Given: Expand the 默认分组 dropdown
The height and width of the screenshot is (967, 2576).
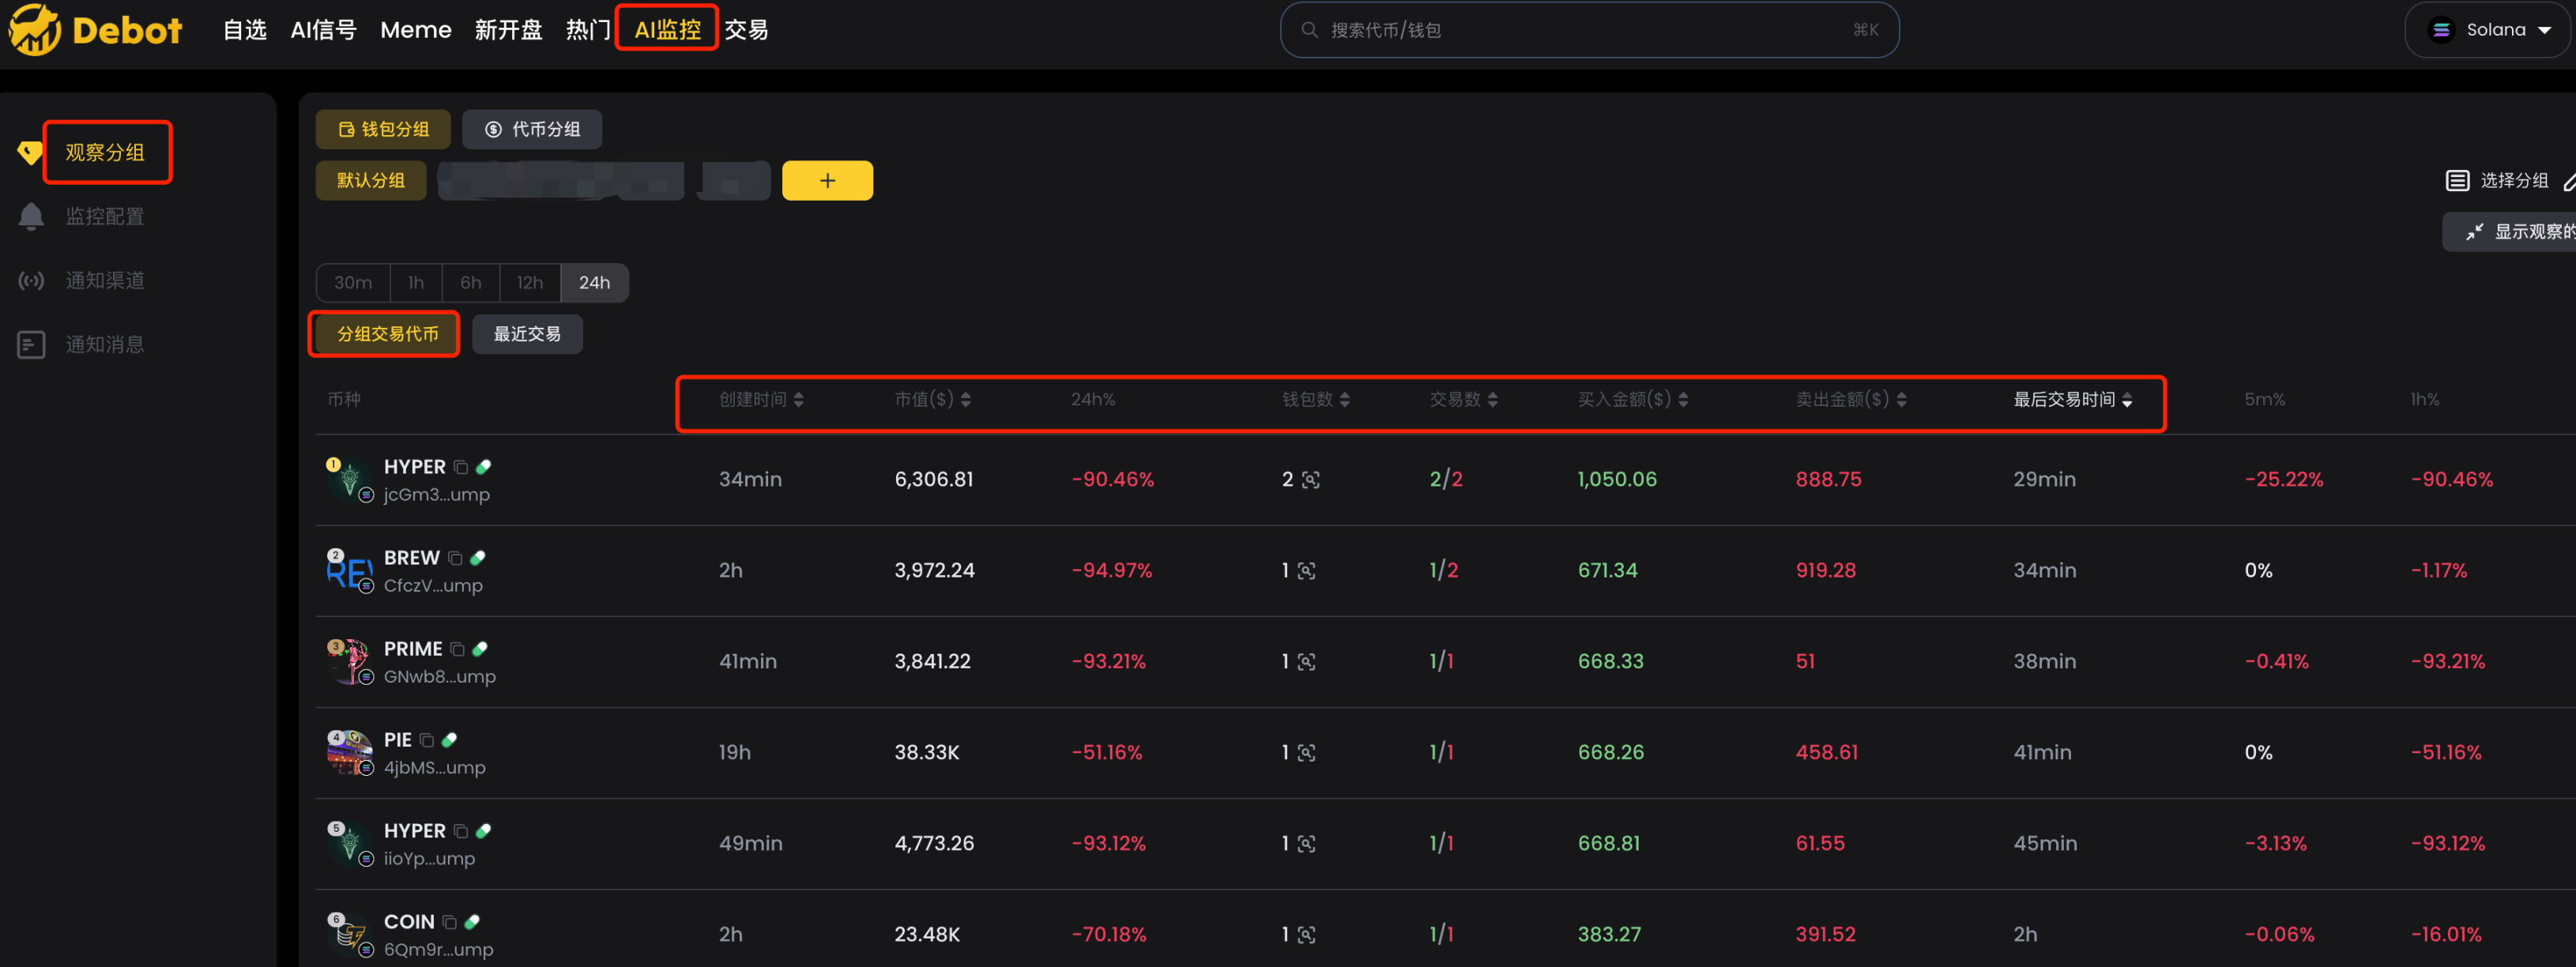Looking at the screenshot, I should 375,179.
